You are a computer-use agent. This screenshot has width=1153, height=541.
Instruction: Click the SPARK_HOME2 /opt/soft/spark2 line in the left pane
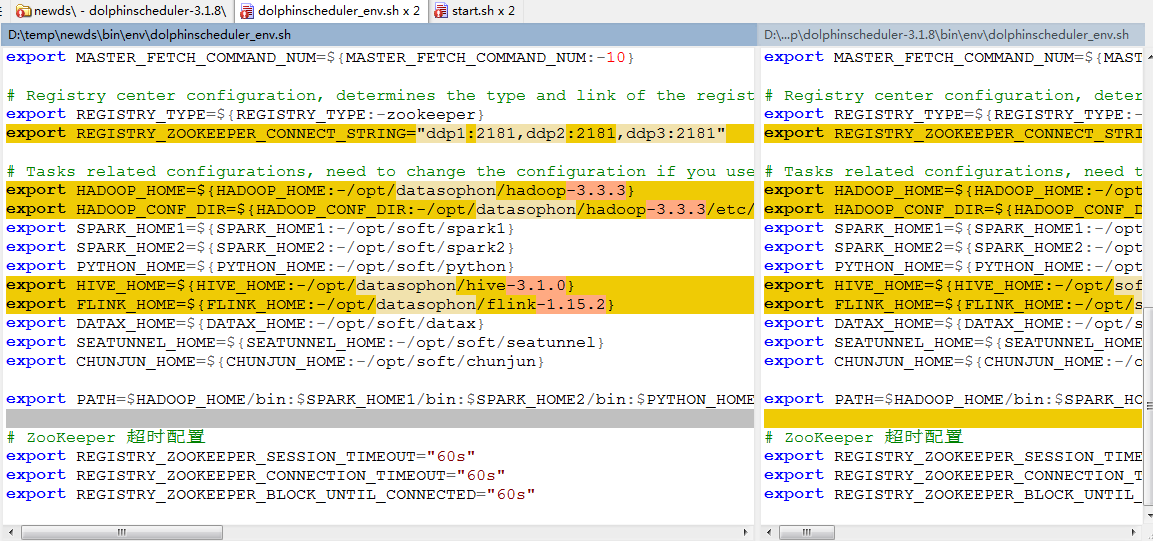pos(261,248)
